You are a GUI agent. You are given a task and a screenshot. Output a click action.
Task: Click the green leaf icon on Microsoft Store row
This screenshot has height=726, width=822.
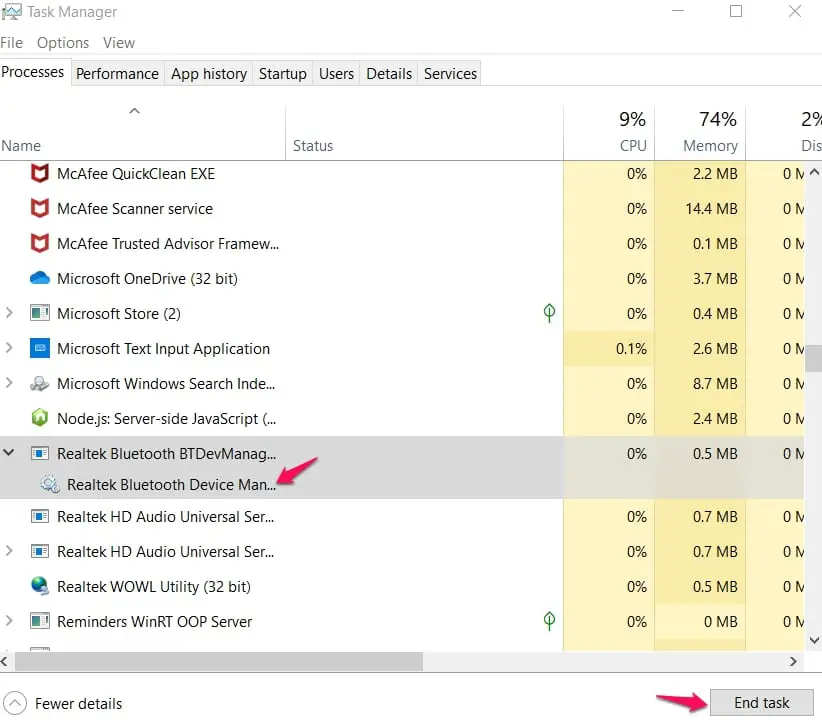point(549,313)
